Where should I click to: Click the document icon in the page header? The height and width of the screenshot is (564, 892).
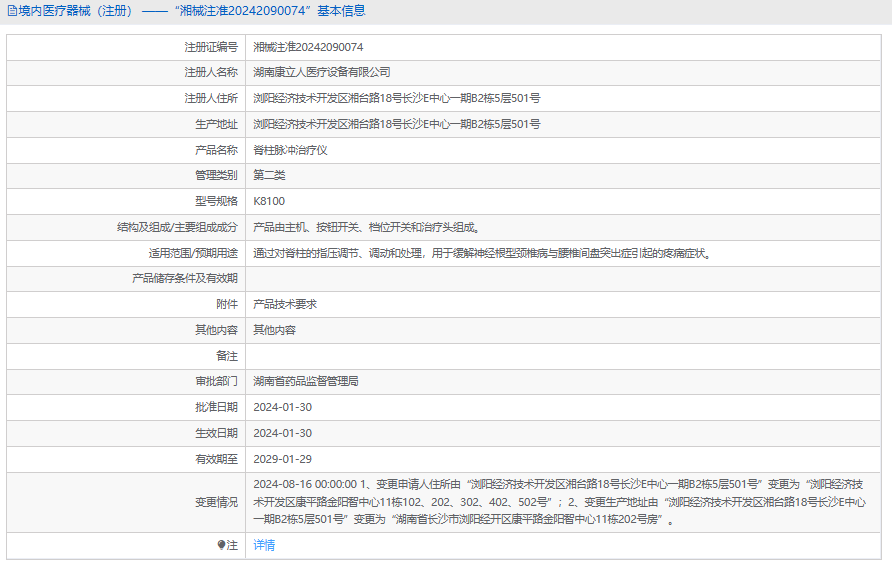point(12,11)
